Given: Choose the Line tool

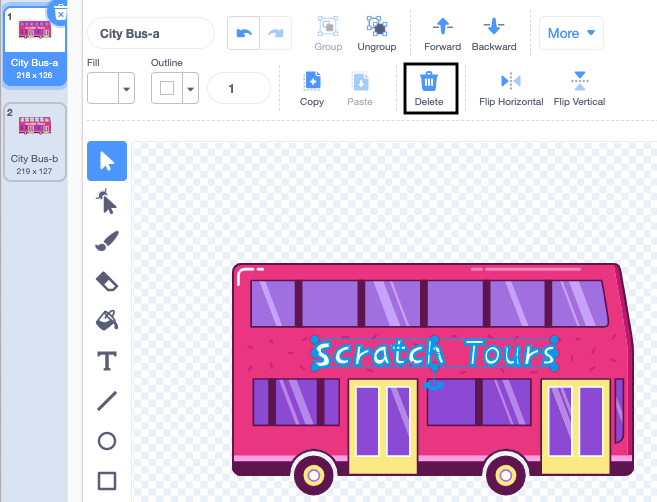Looking at the screenshot, I should pos(107,401).
